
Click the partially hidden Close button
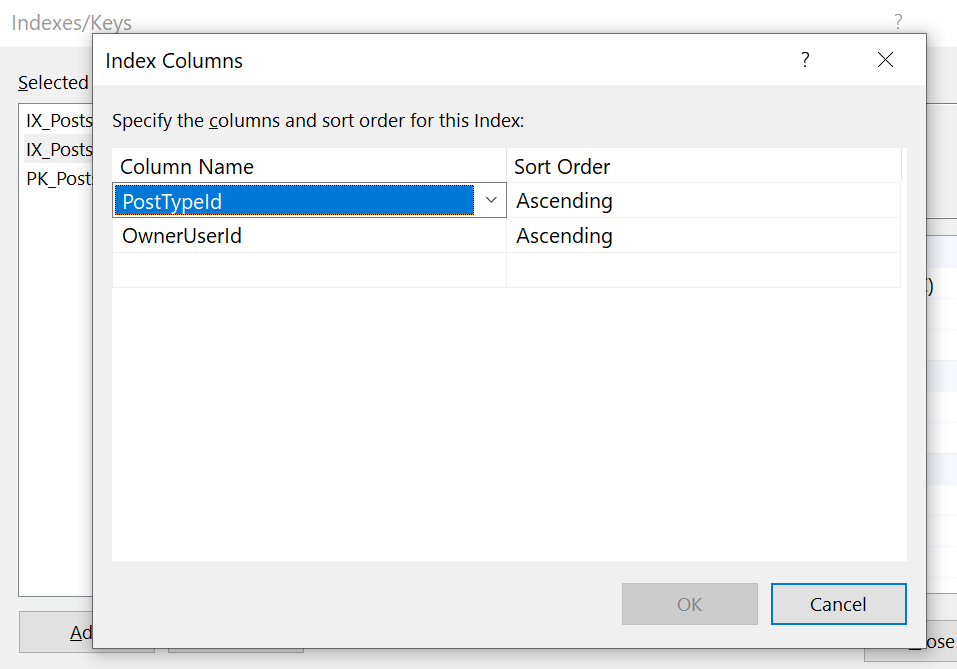click(940, 642)
